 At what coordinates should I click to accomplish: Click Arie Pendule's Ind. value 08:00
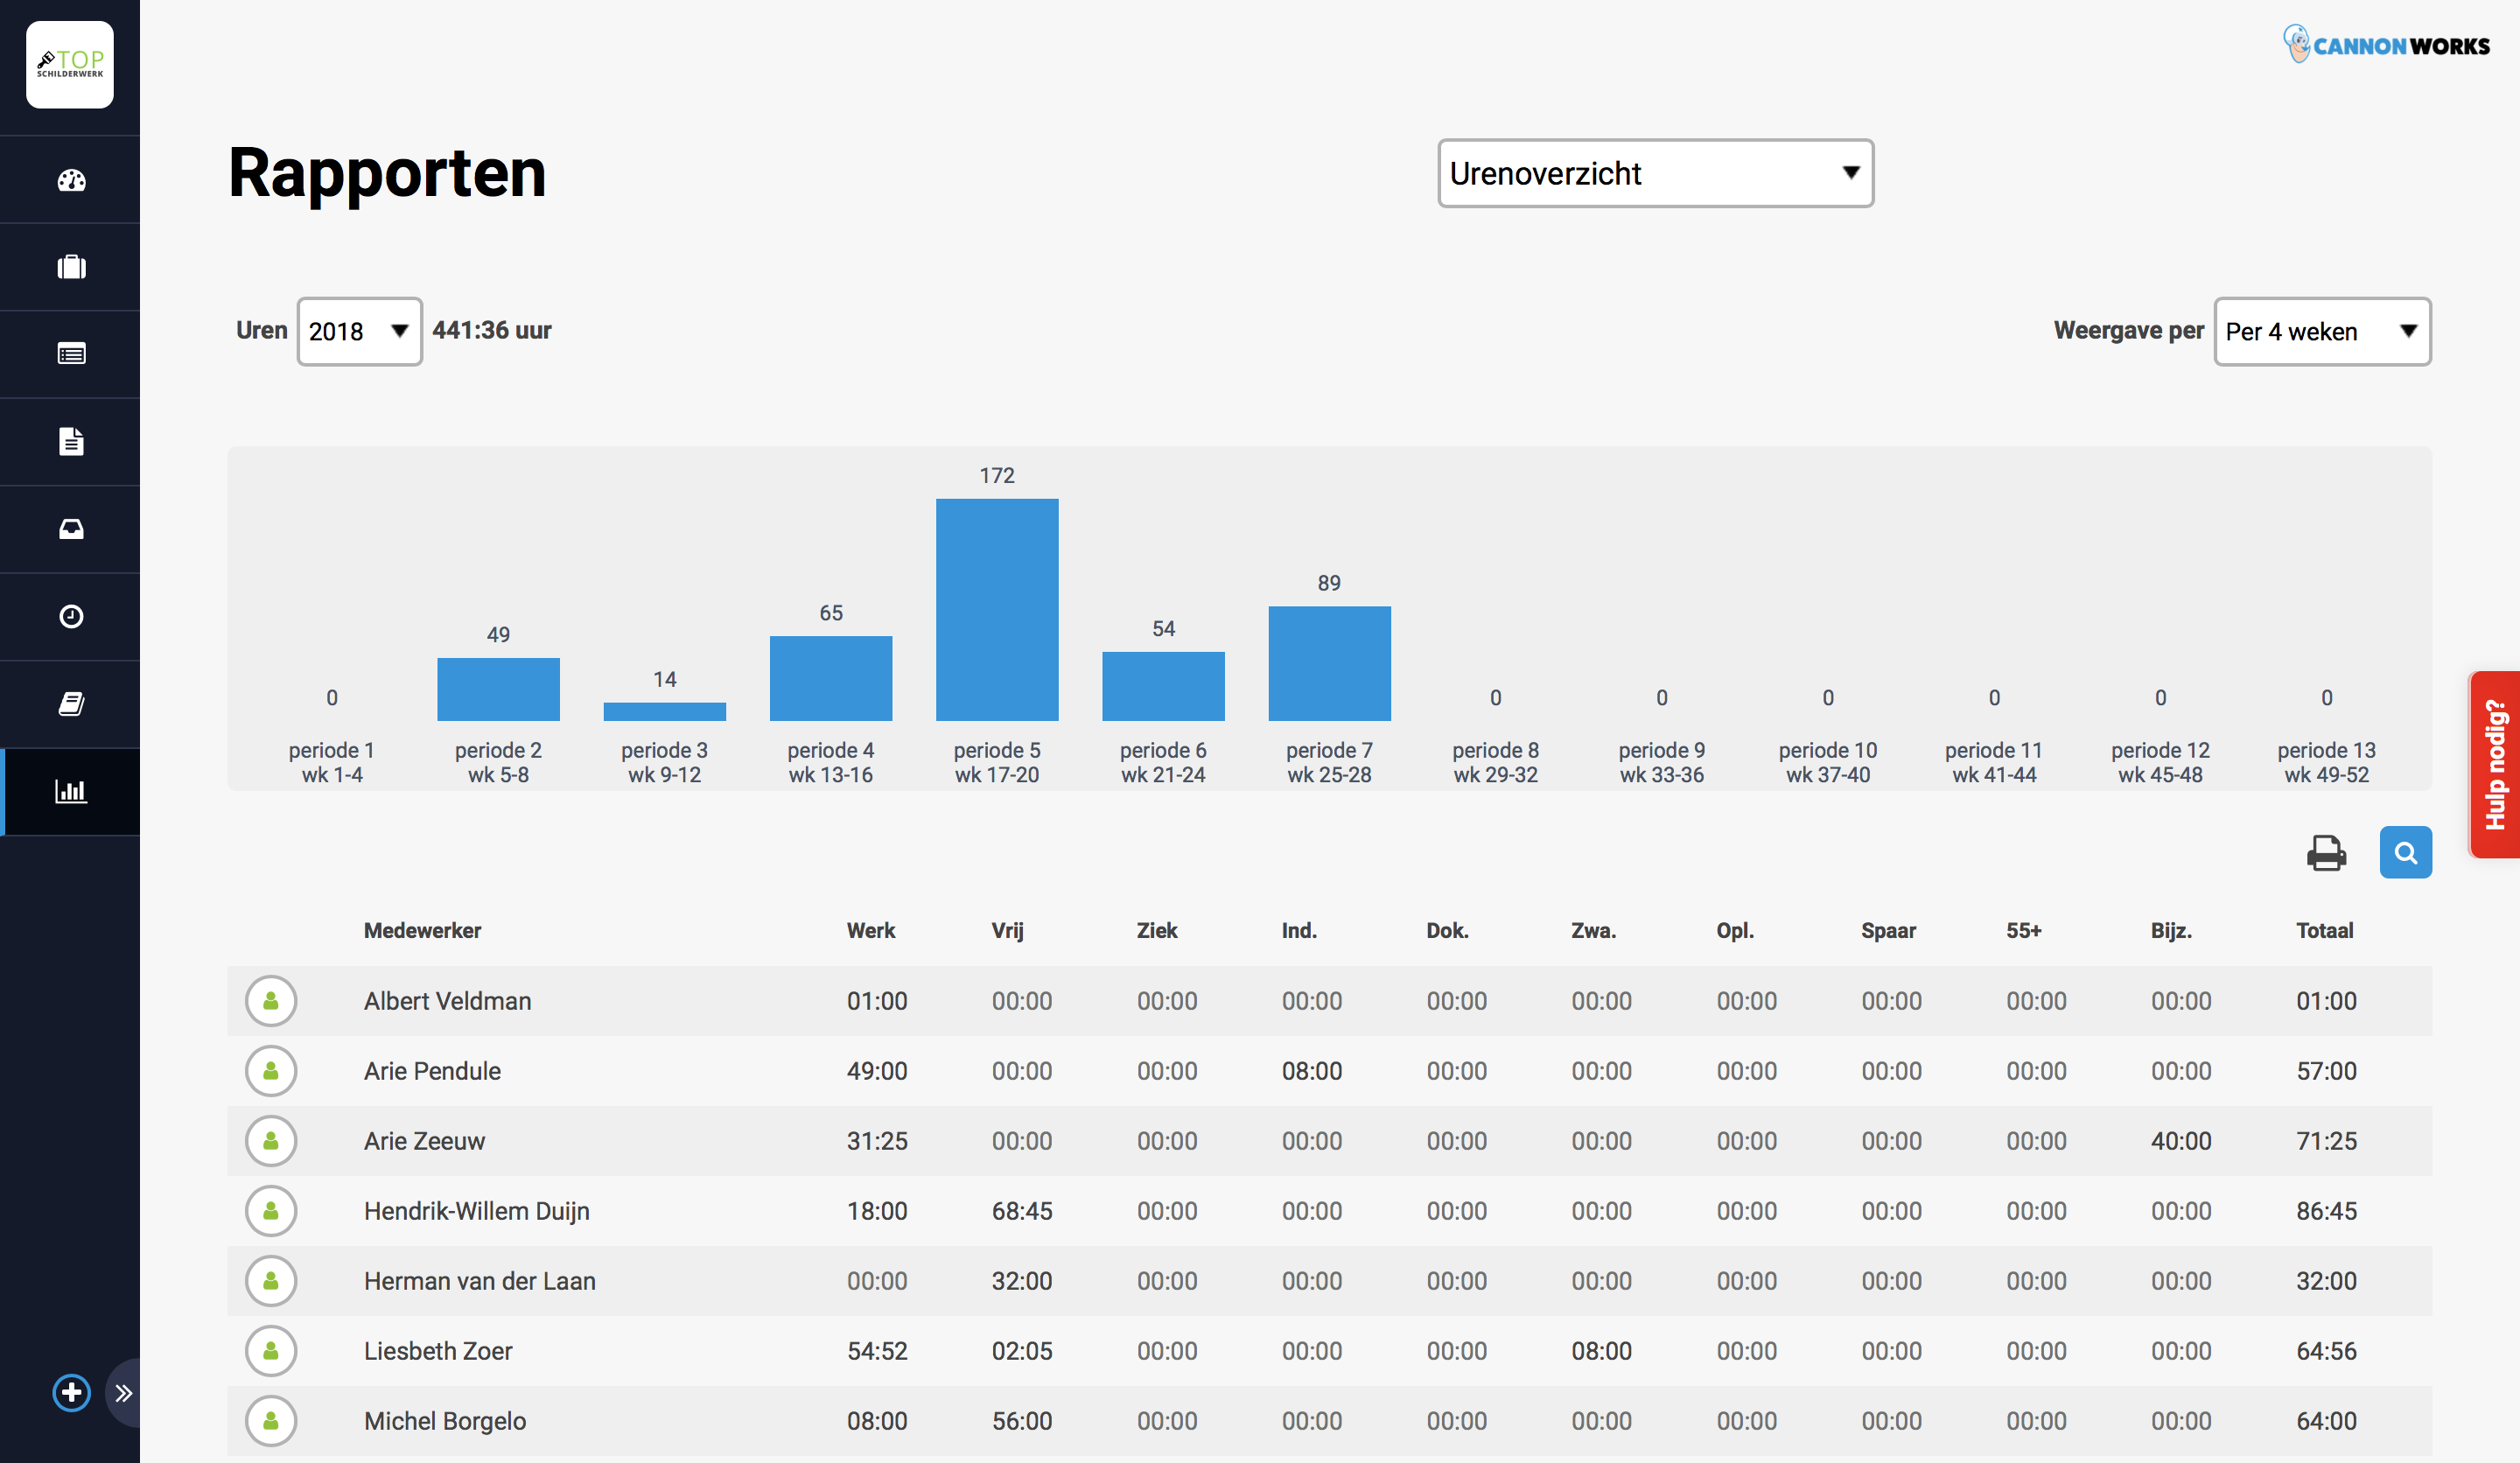1311,1071
